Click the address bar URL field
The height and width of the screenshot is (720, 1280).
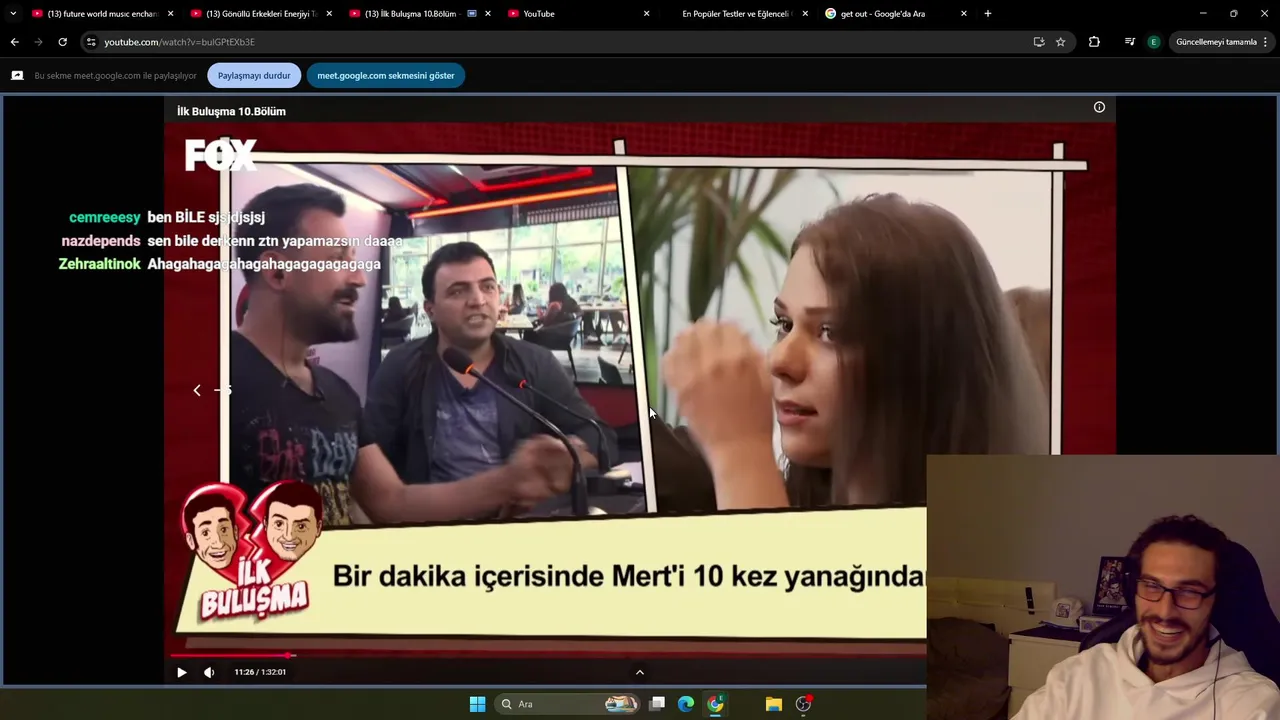pyautogui.click(x=560, y=42)
